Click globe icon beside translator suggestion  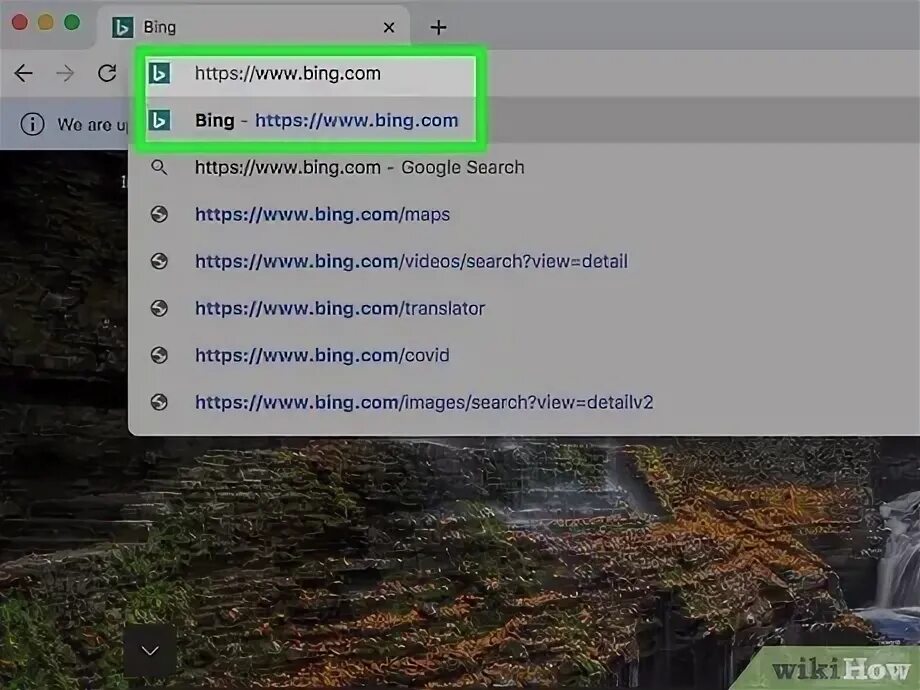(x=159, y=308)
